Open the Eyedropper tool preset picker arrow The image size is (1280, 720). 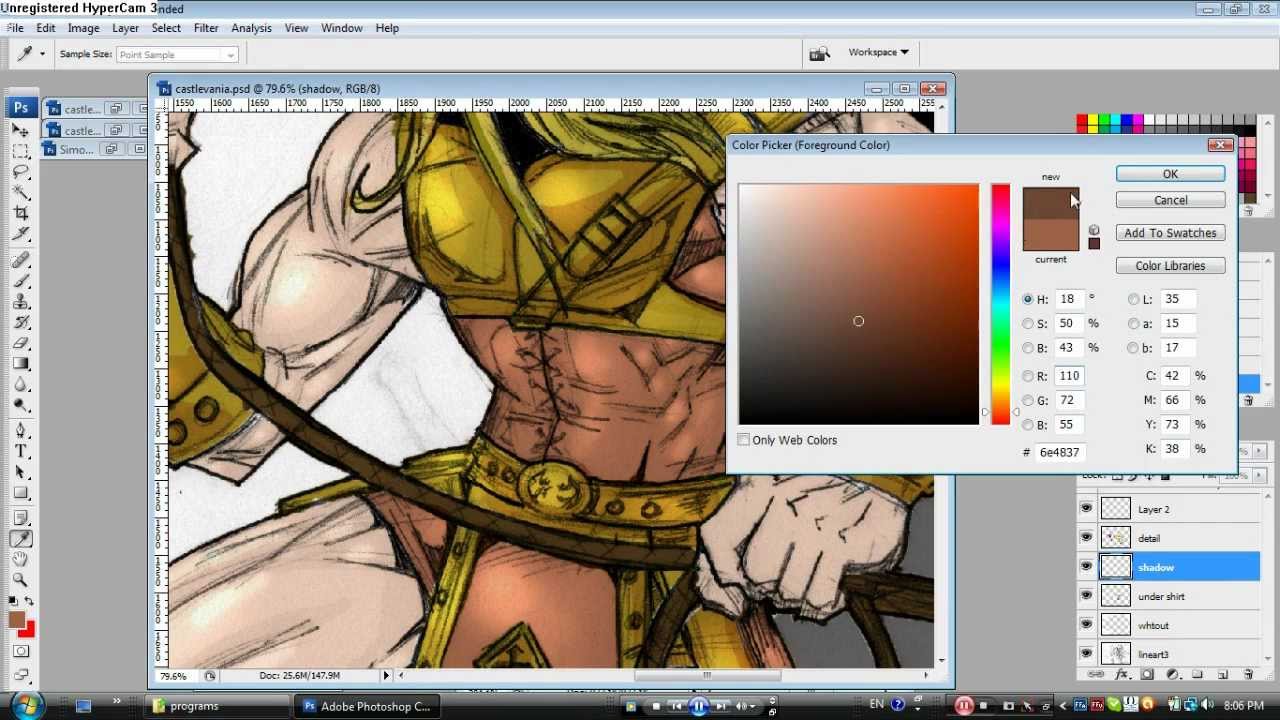coord(42,54)
